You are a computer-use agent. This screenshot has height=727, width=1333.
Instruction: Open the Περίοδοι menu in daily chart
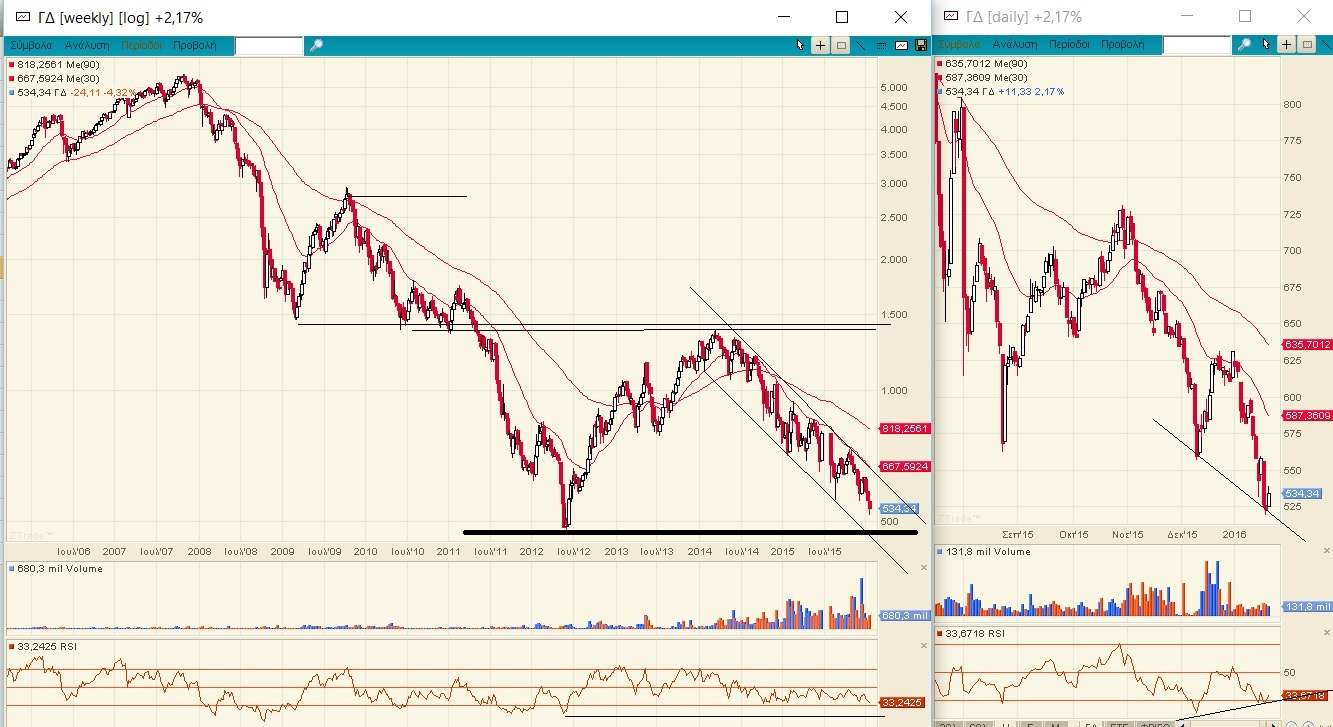pos(1070,45)
